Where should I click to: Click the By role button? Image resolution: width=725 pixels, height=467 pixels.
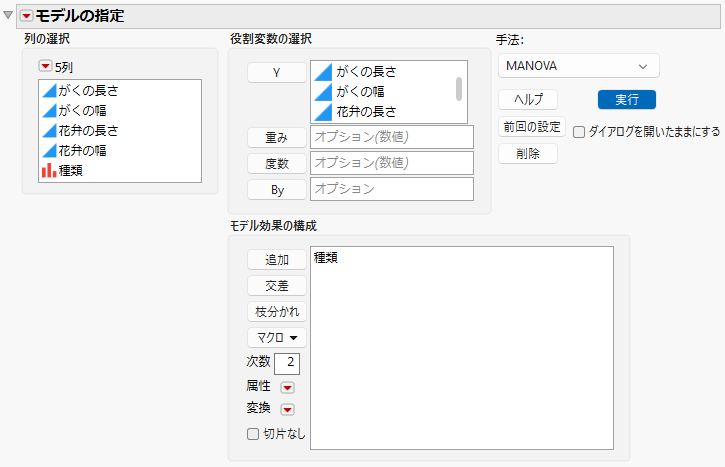(x=276, y=190)
